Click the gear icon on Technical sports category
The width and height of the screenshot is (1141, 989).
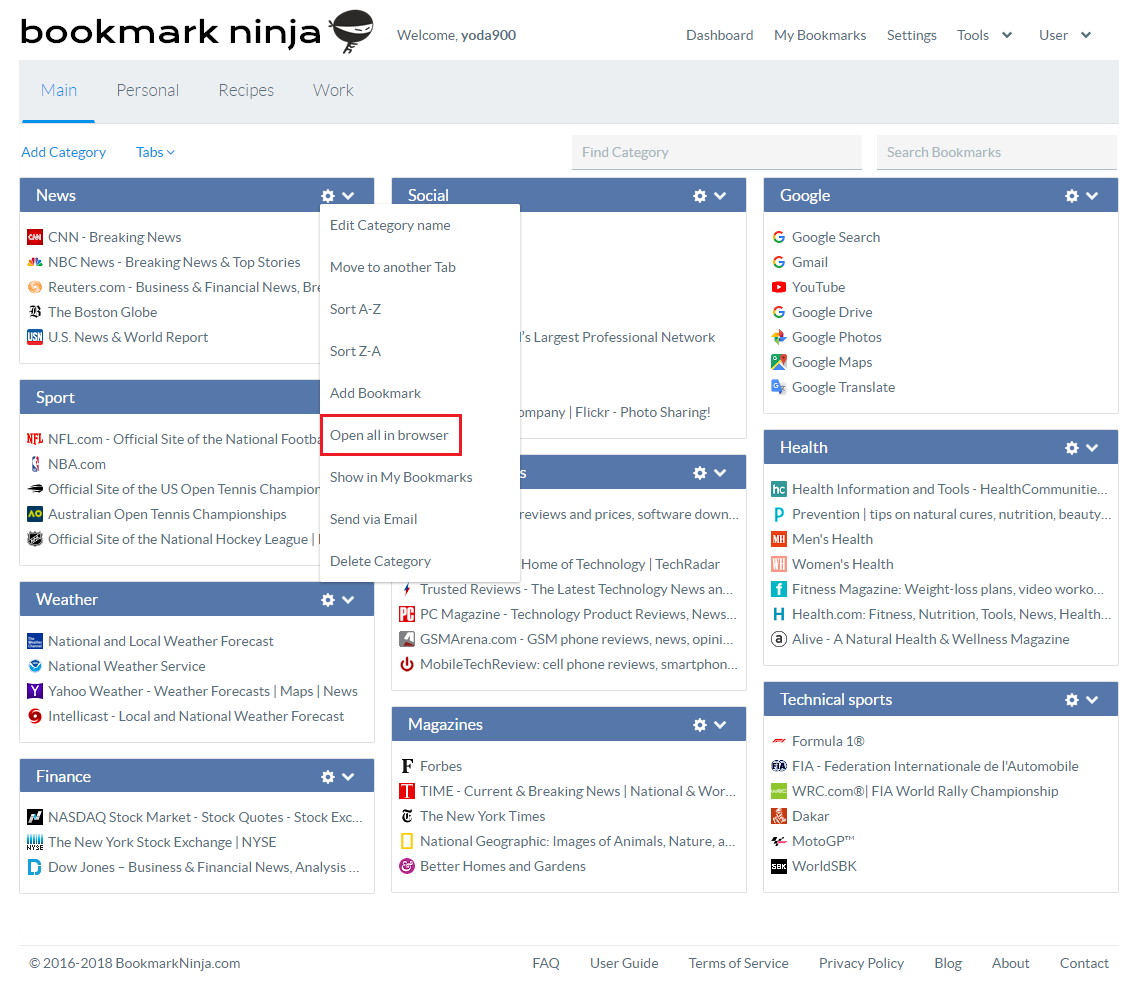tap(1071, 699)
